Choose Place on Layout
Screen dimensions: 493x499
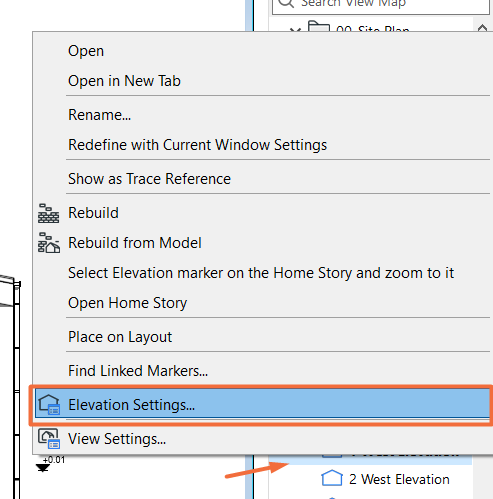point(120,337)
